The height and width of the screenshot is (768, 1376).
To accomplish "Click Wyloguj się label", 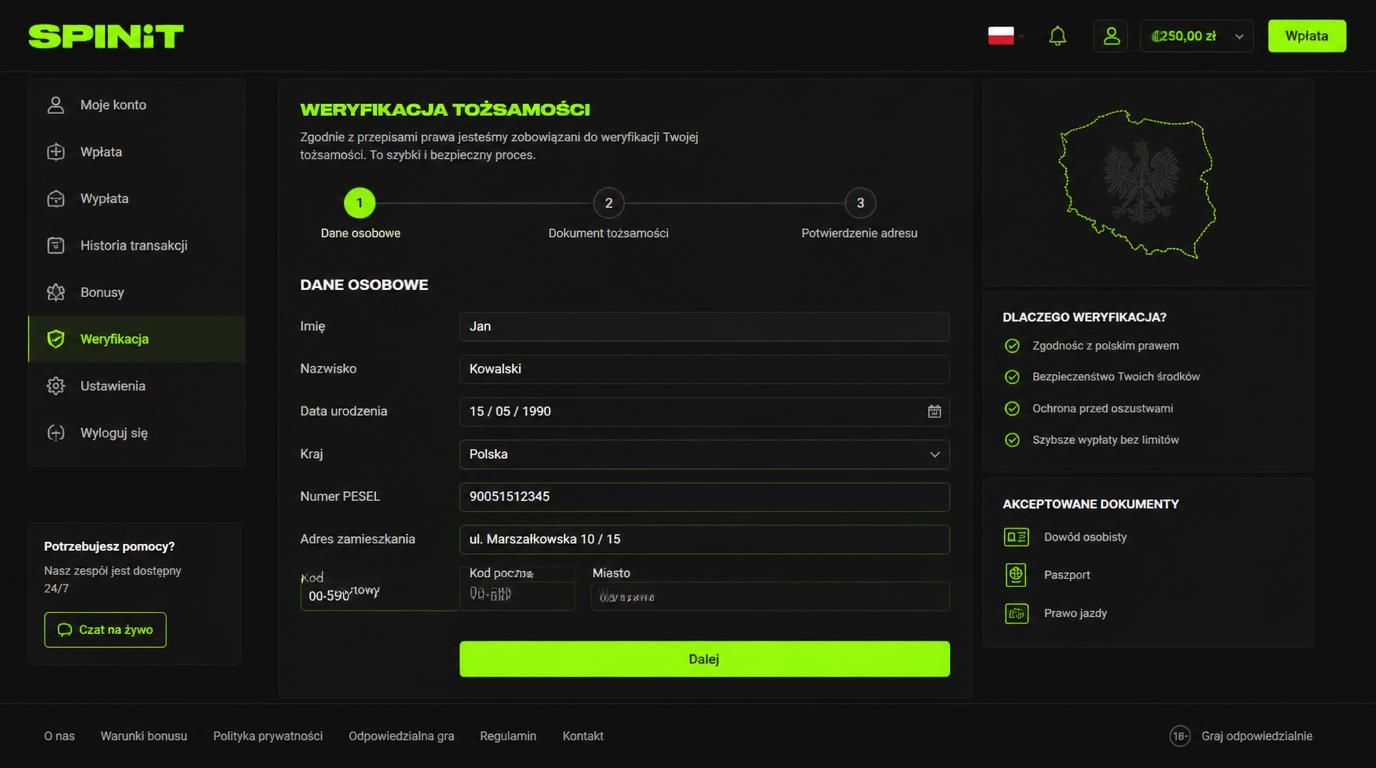I will [x=114, y=433].
